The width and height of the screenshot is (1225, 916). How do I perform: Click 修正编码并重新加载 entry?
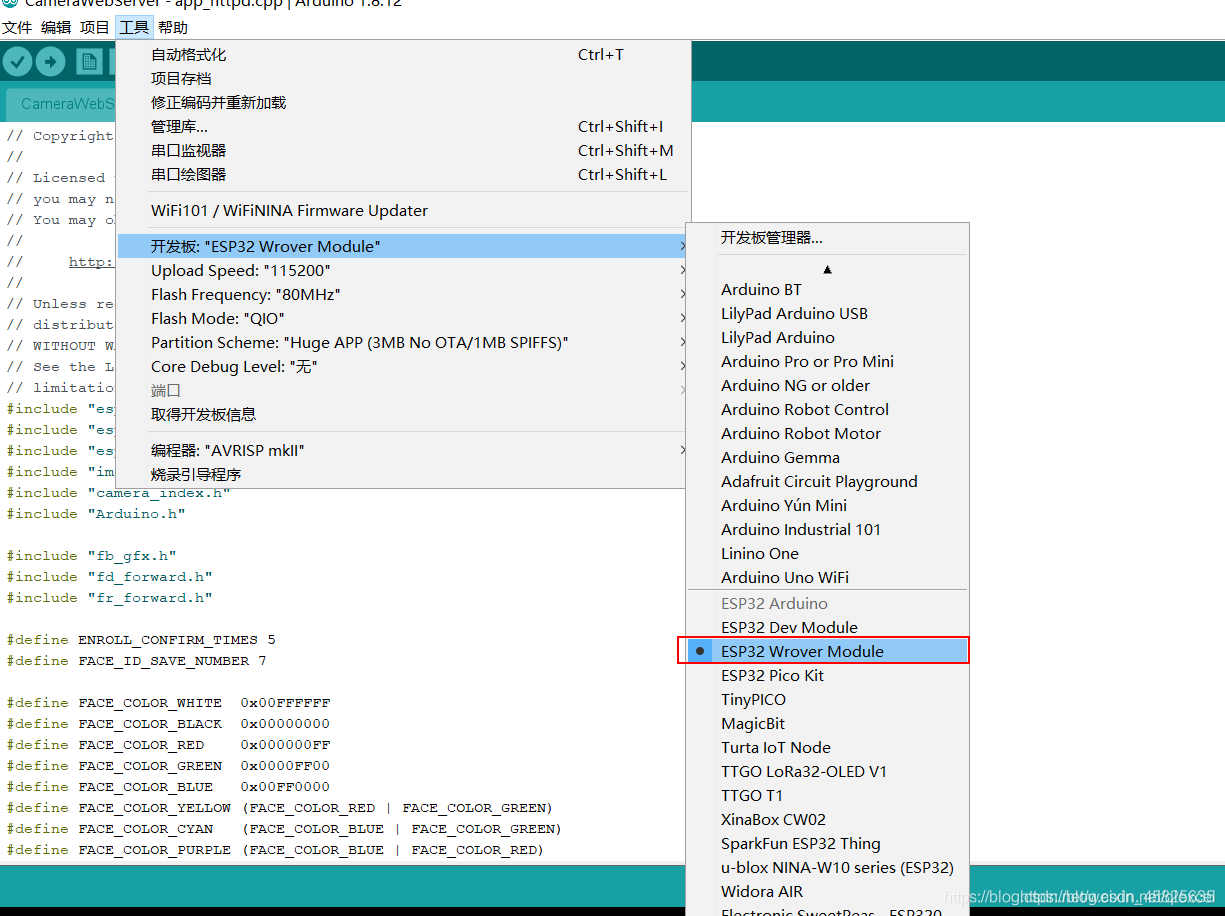tap(403, 103)
